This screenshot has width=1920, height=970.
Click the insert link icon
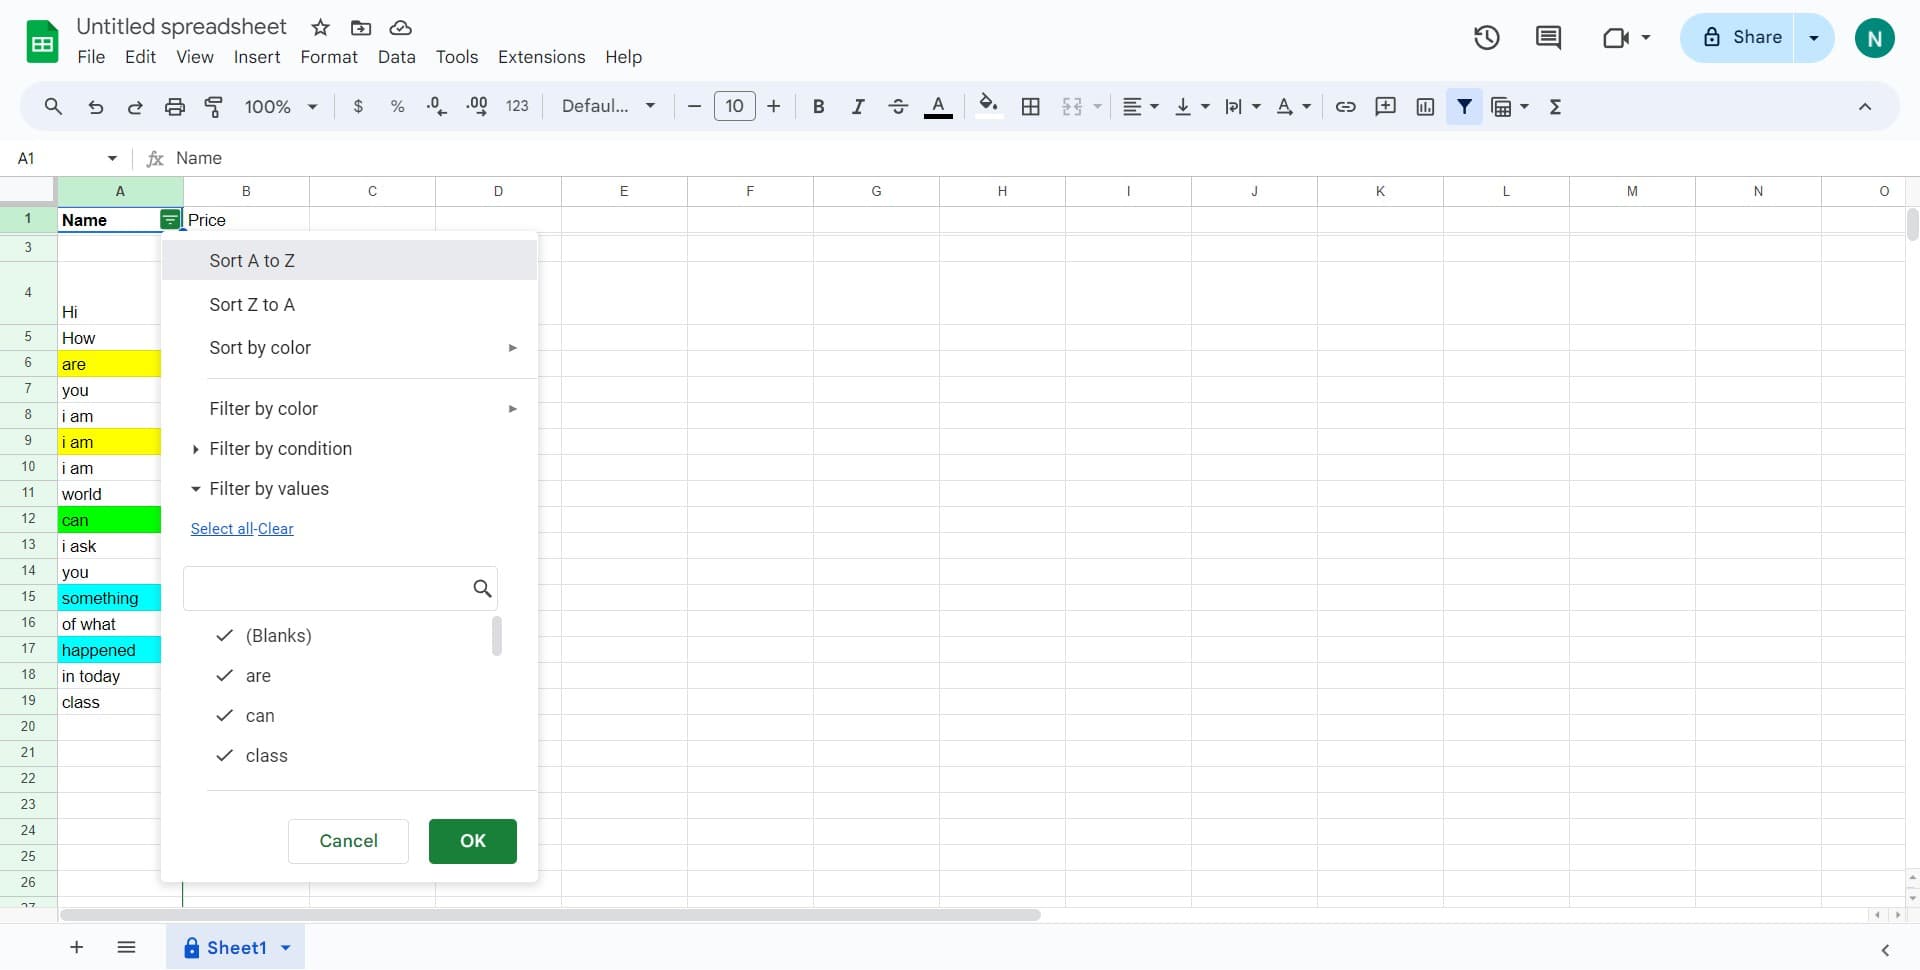1345,107
